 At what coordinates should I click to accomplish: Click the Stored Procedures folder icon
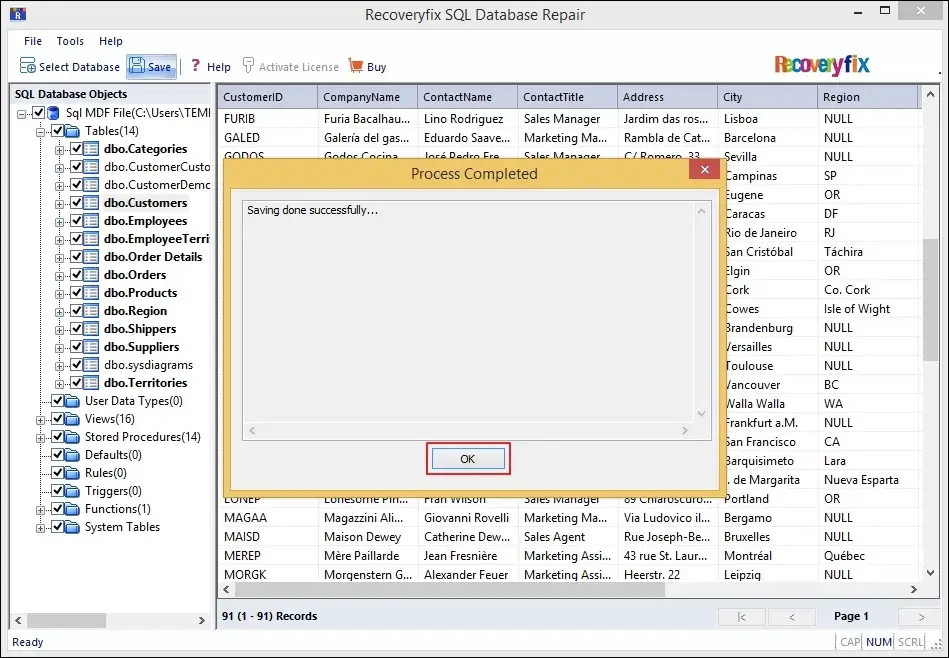pos(73,437)
